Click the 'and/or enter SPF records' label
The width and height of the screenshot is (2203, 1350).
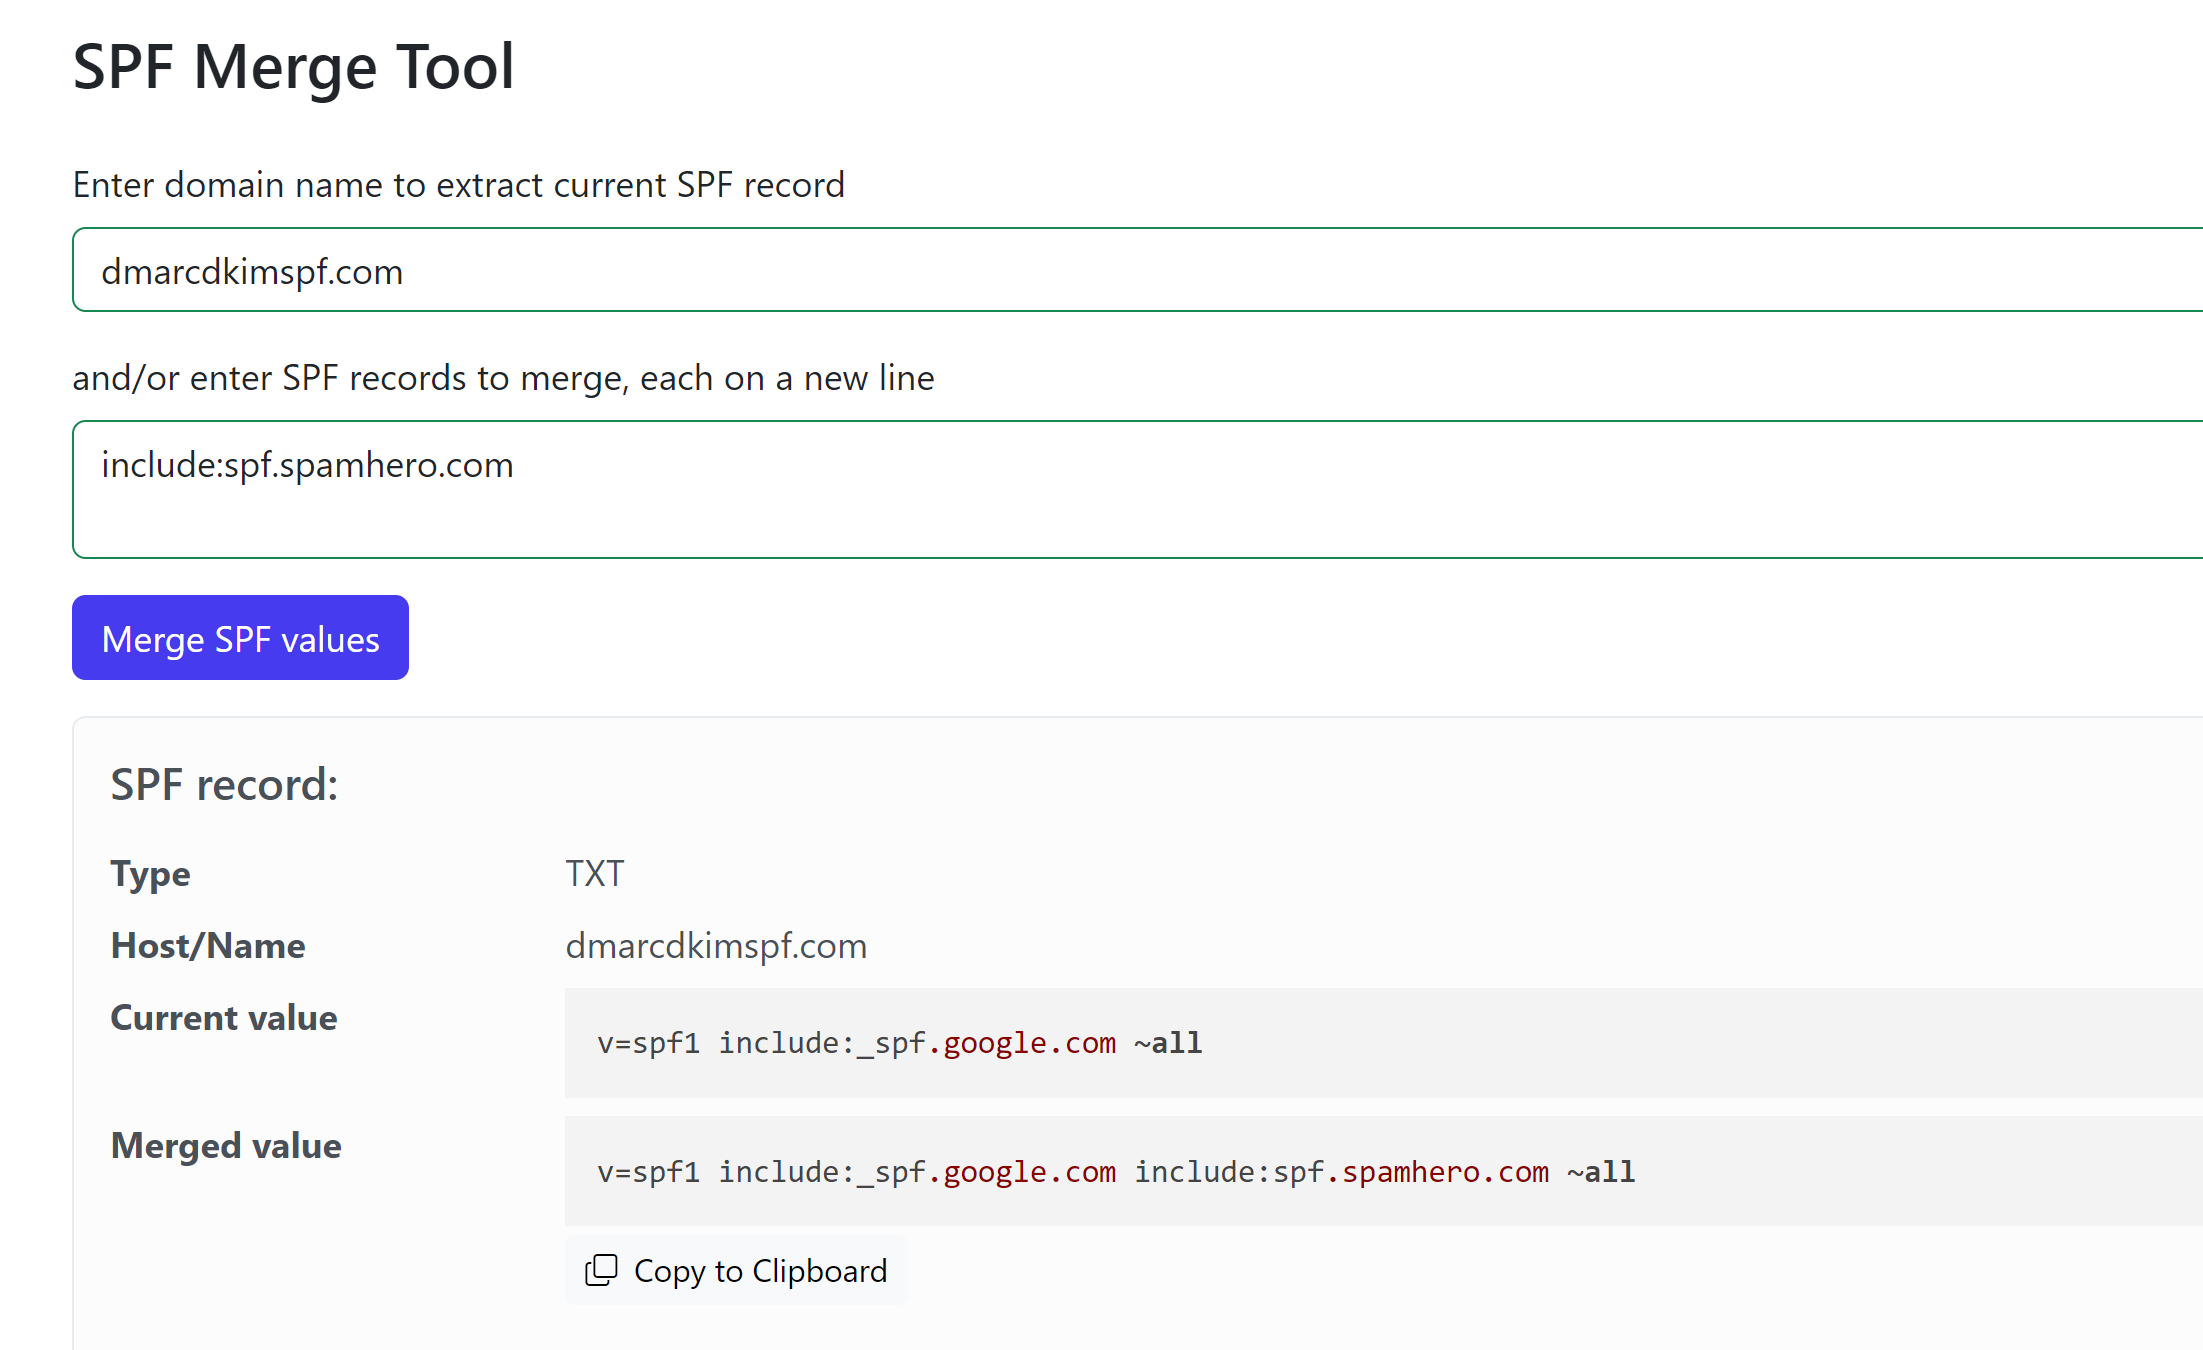(x=503, y=378)
